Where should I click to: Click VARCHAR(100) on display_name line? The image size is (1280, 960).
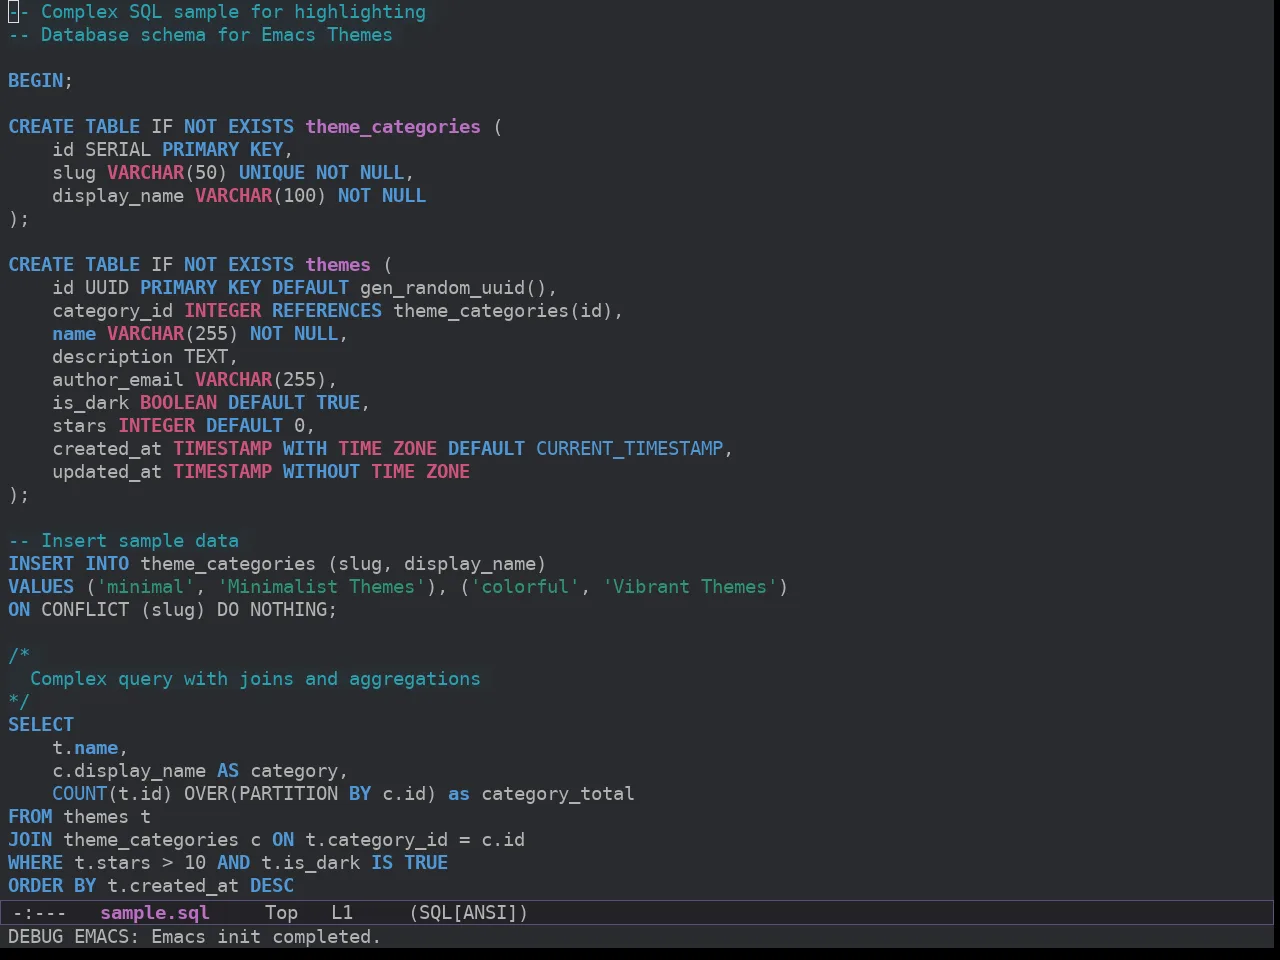pyautogui.click(x=261, y=196)
